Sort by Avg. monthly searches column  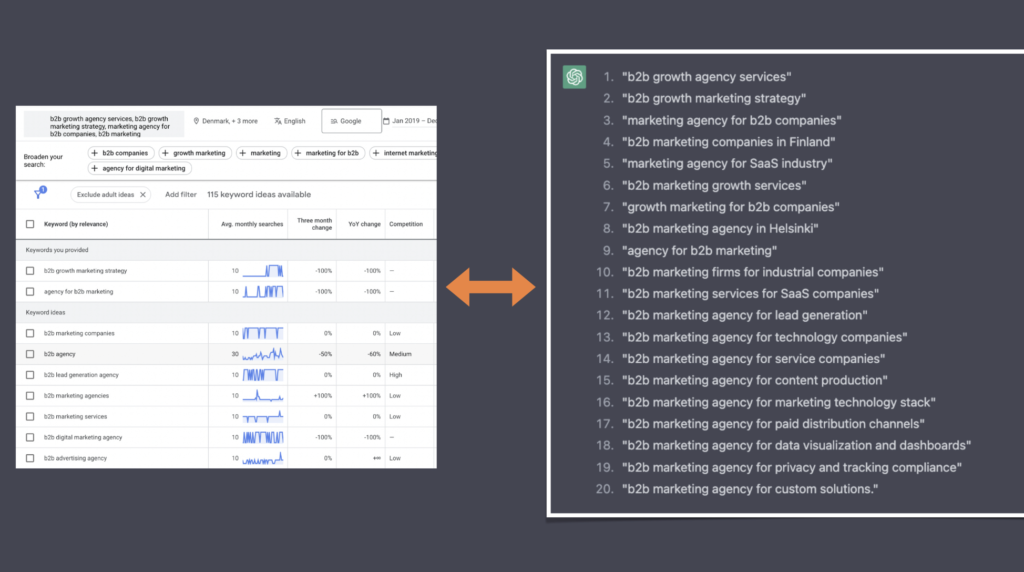pyautogui.click(x=252, y=224)
